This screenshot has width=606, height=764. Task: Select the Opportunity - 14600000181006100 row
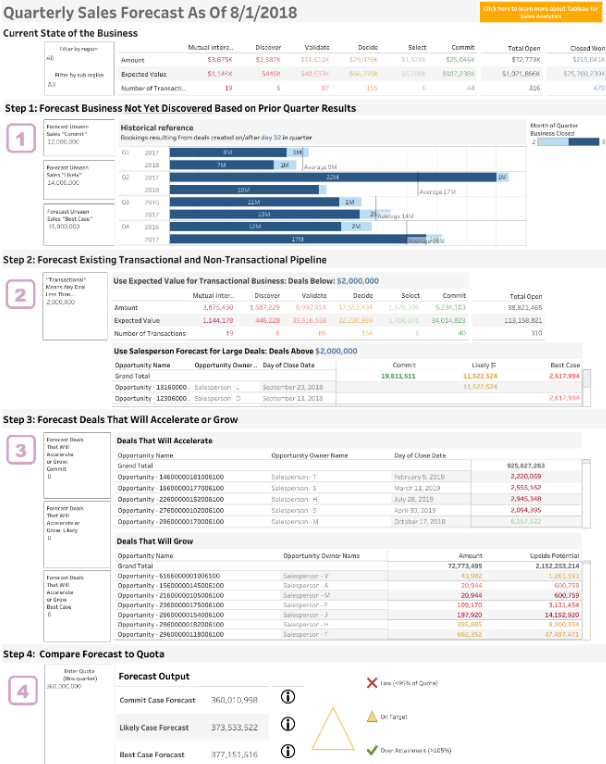pos(349,477)
